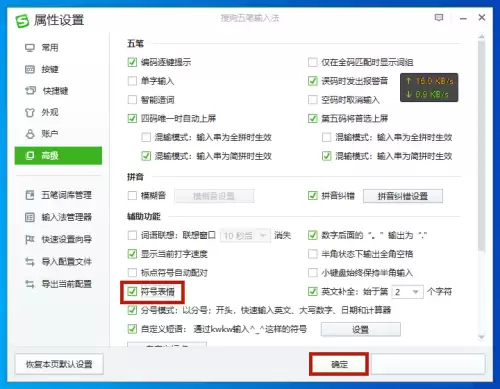
Task: Open the 账户 user icon
Action: pos(30,134)
